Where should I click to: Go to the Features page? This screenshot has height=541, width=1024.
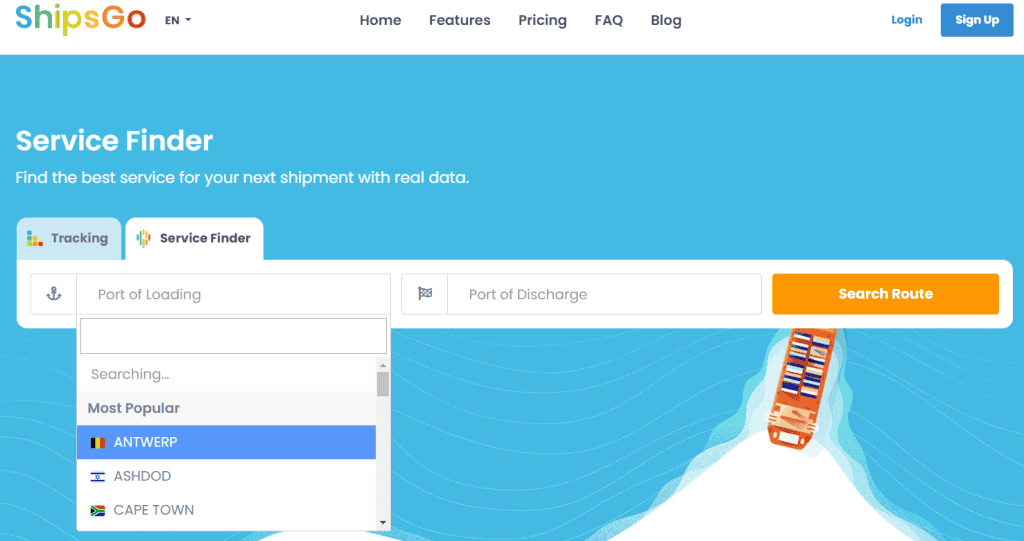(x=459, y=20)
